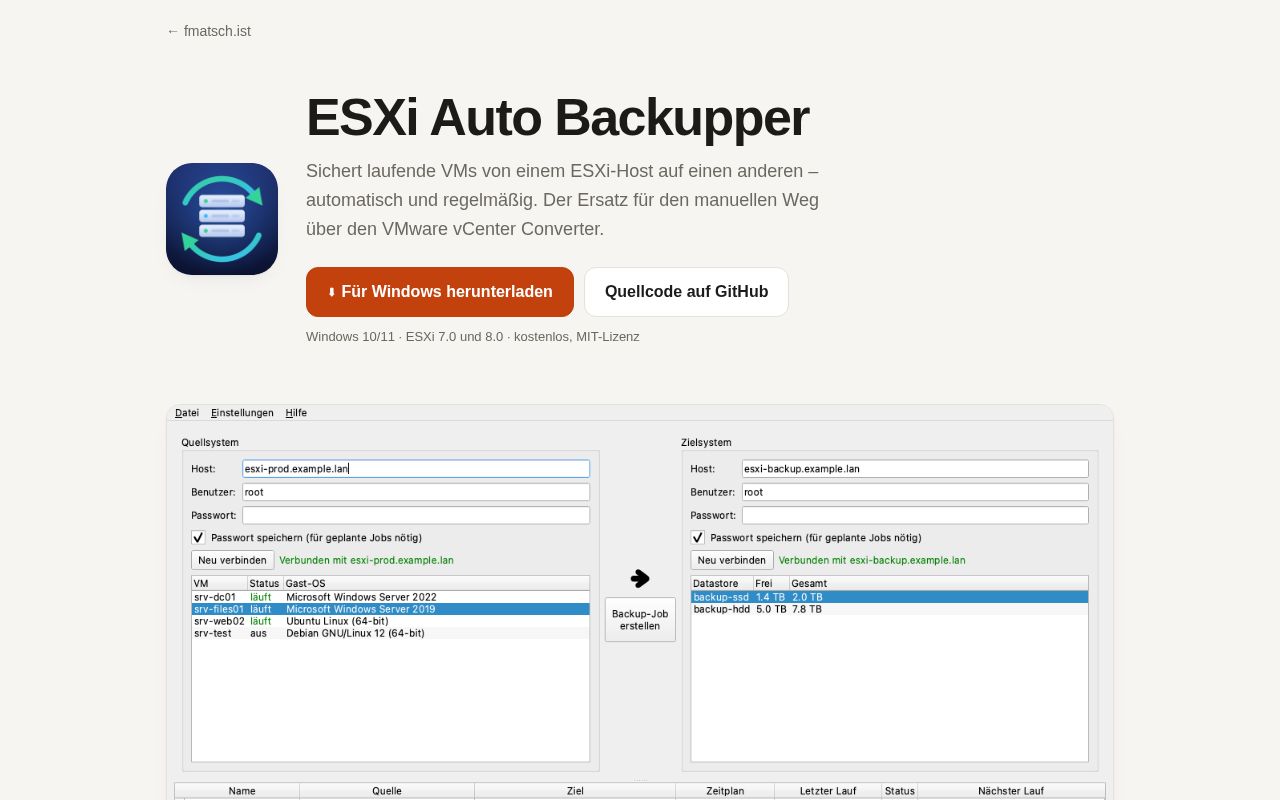Click the Letzter Lauf column header
This screenshot has height=800, width=1280.
tap(828, 791)
